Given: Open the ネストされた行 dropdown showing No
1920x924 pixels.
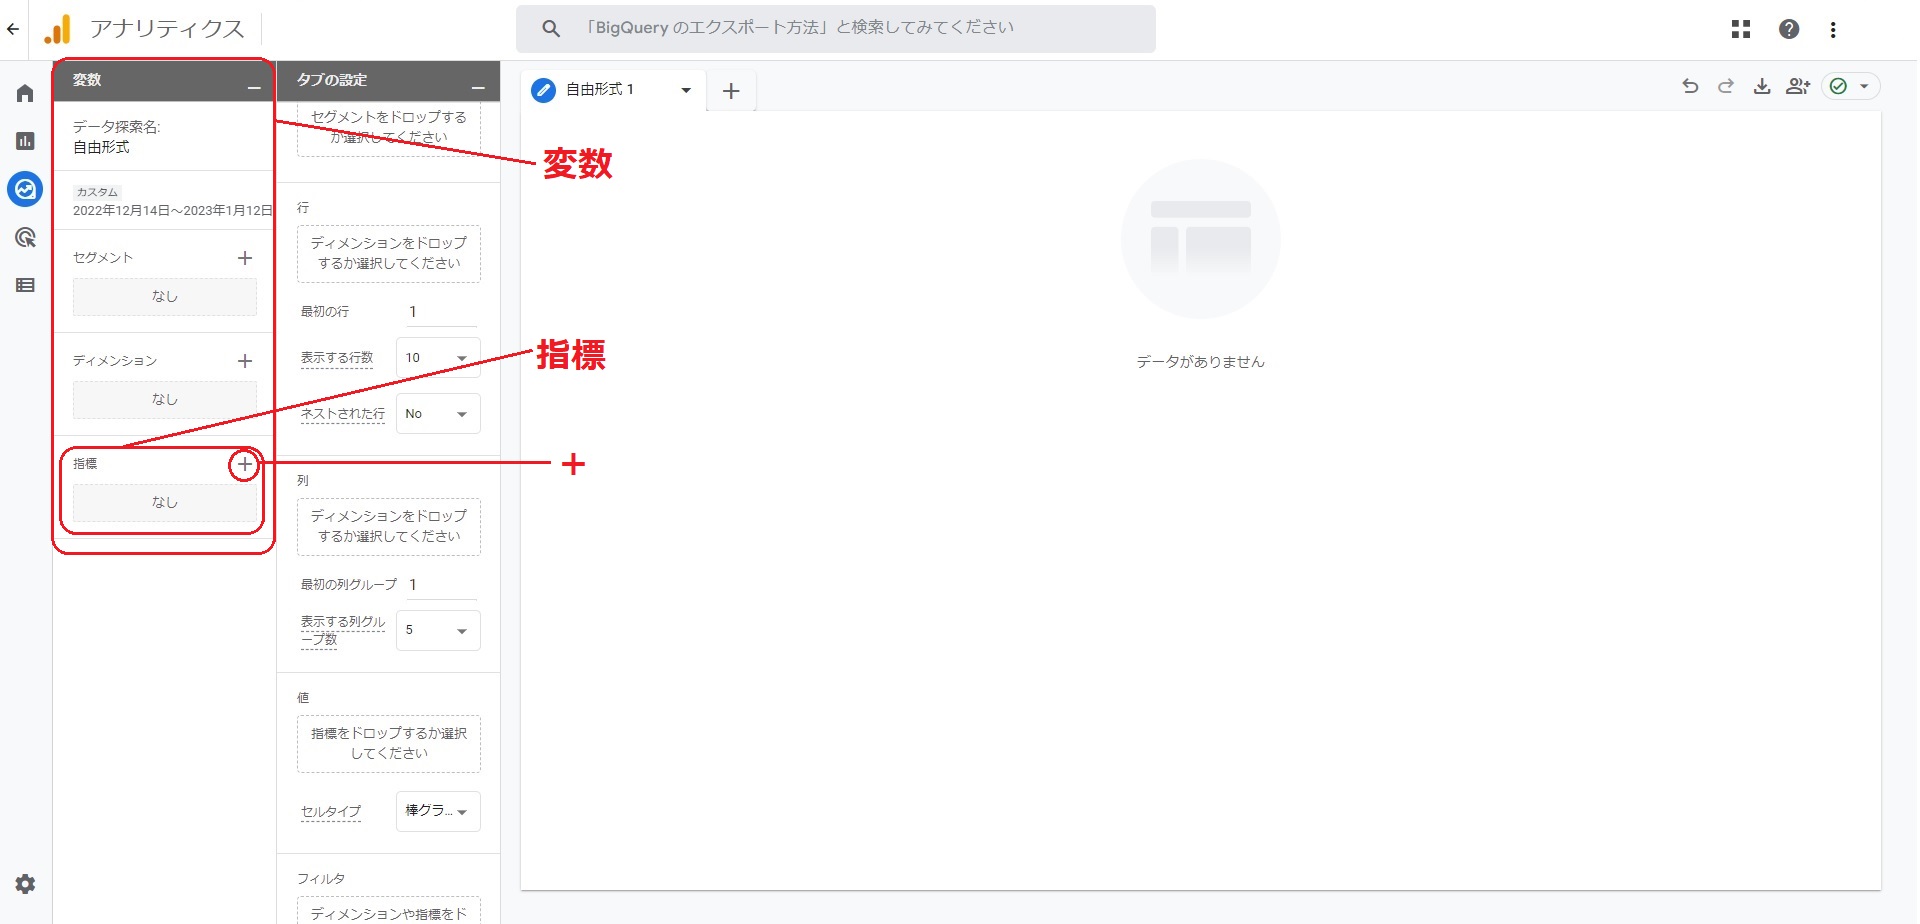Looking at the screenshot, I should tap(438, 414).
